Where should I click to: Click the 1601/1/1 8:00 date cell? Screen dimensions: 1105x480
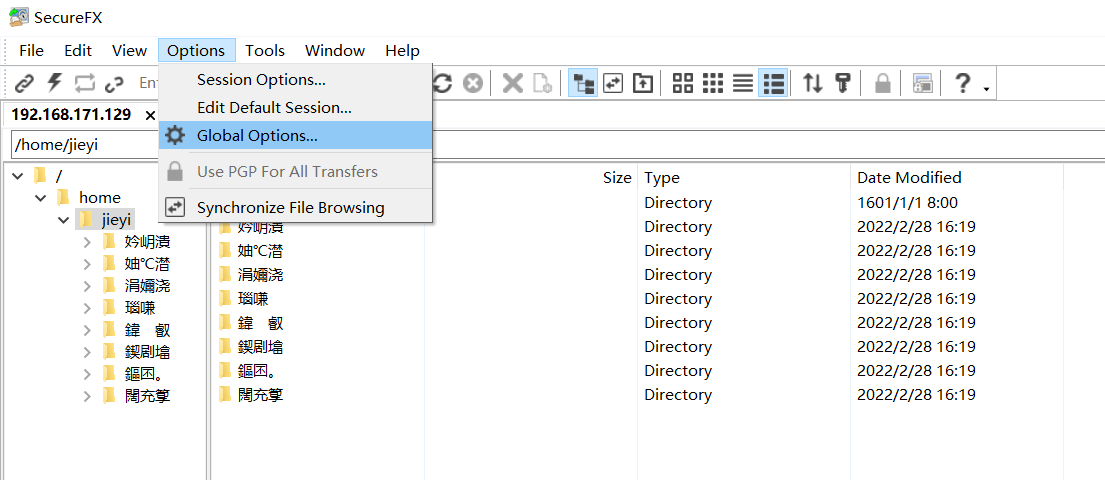[x=907, y=203]
